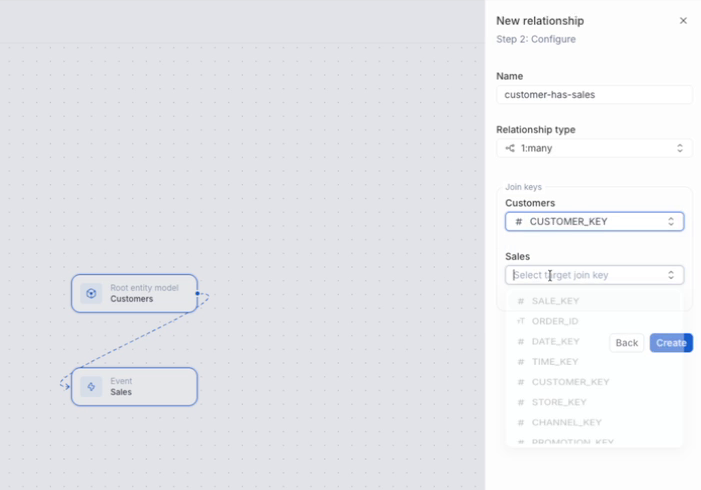Click the Sales event node icon
This screenshot has height=490, width=701.
(x=91, y=386)
